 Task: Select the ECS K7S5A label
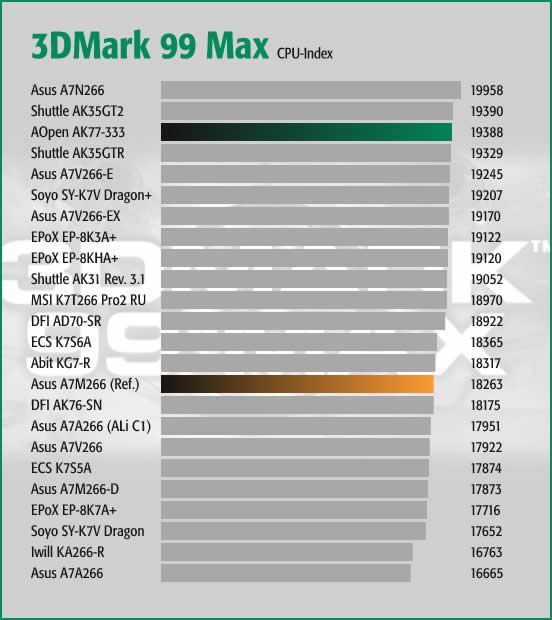(61, 468)
